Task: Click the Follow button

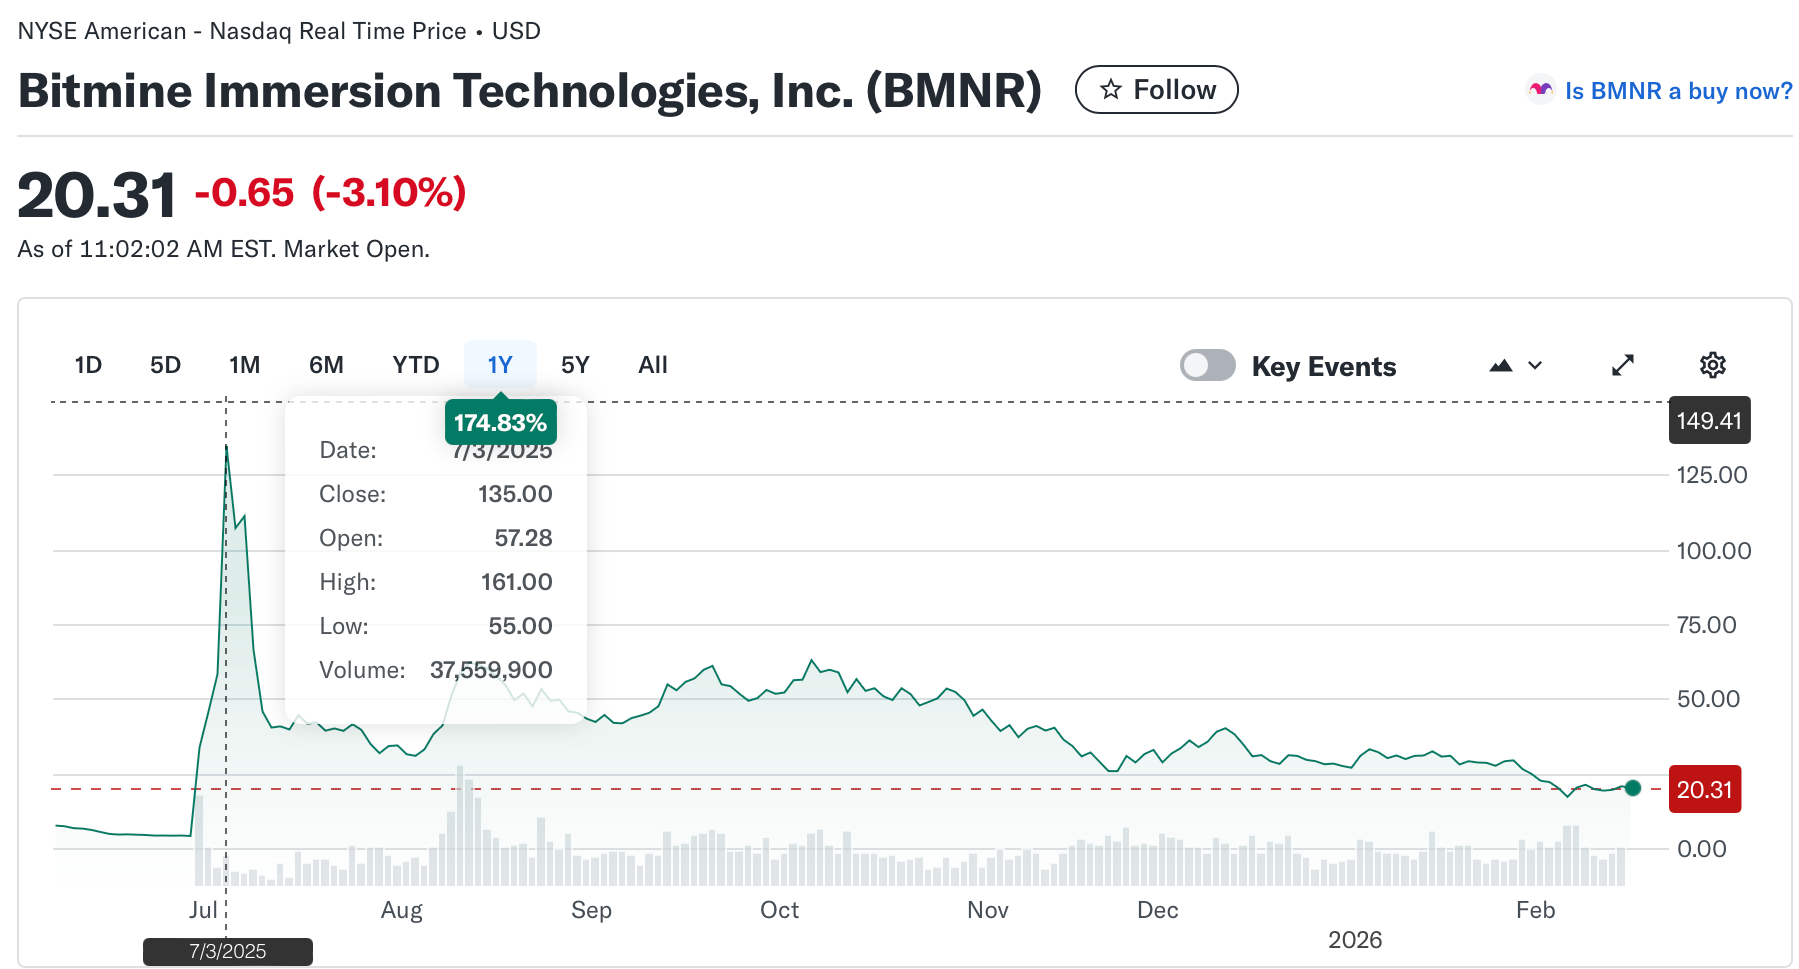Action: click(x=1156, y=89)
